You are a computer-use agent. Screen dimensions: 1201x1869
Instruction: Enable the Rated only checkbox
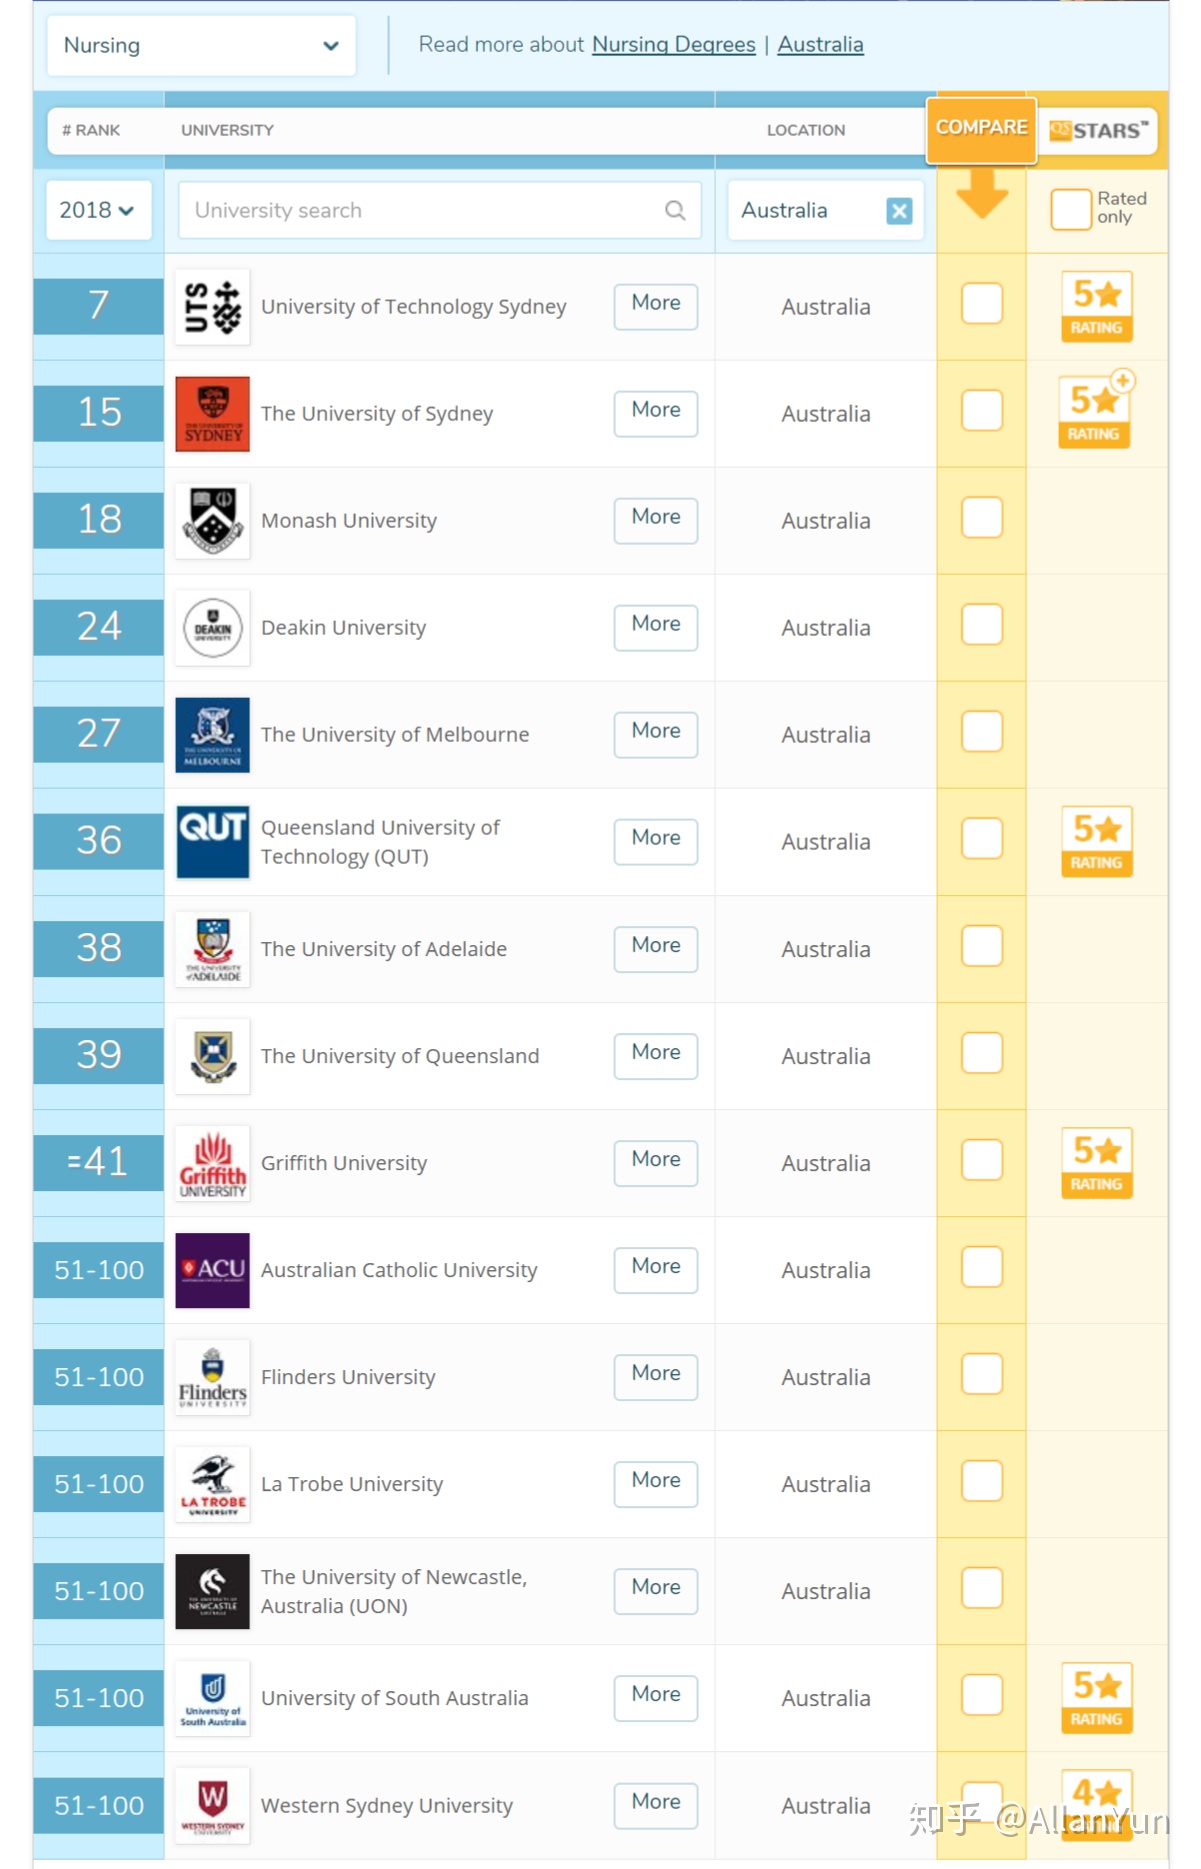tap(1070, 209)
